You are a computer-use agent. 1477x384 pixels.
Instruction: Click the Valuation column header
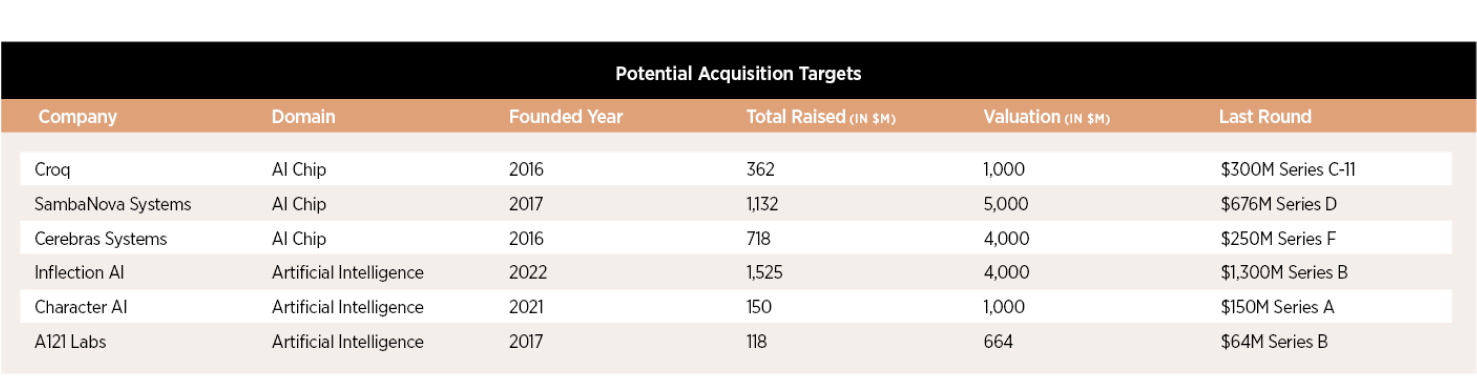[x=1046, y=117]
